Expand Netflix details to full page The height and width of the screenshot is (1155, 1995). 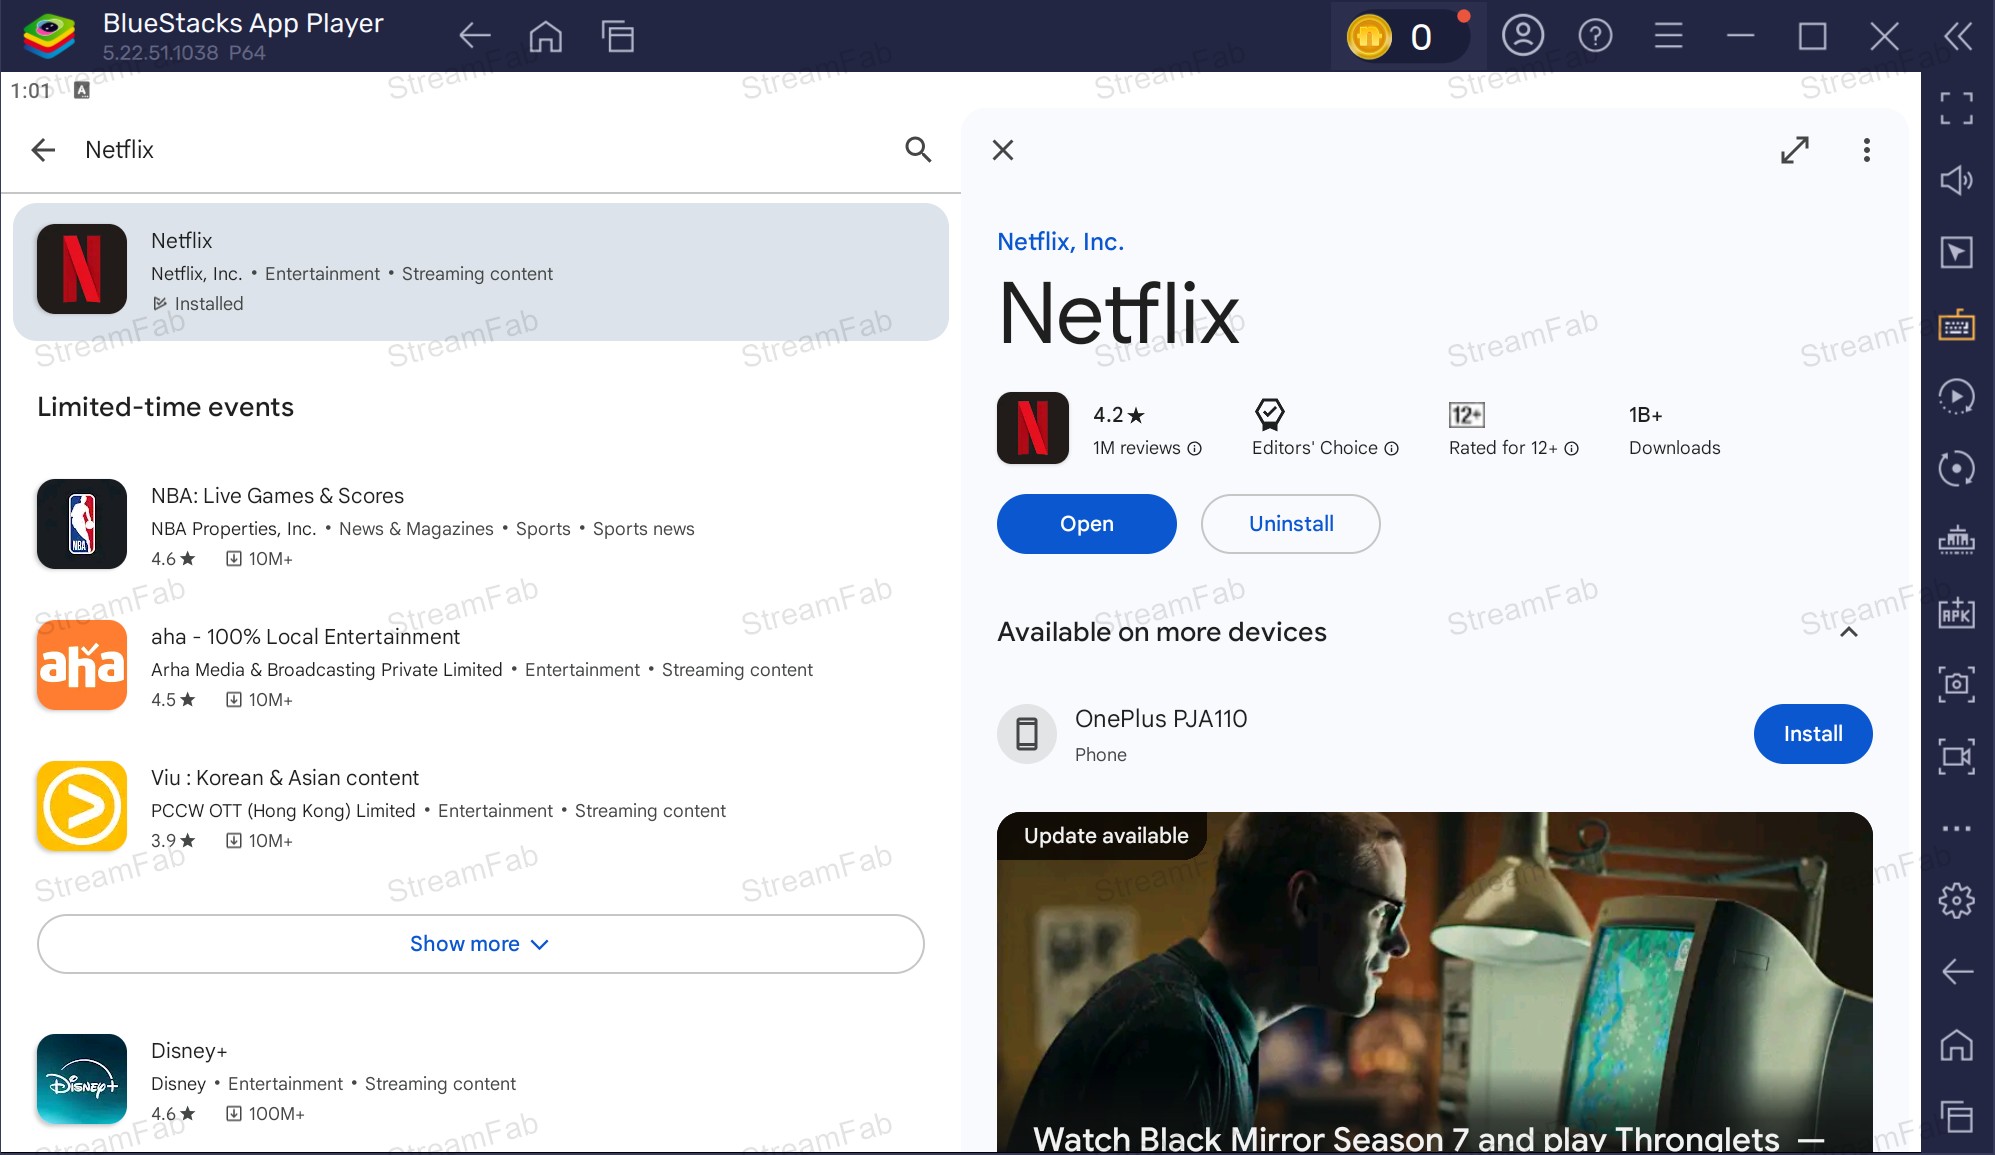[1795, 150]
